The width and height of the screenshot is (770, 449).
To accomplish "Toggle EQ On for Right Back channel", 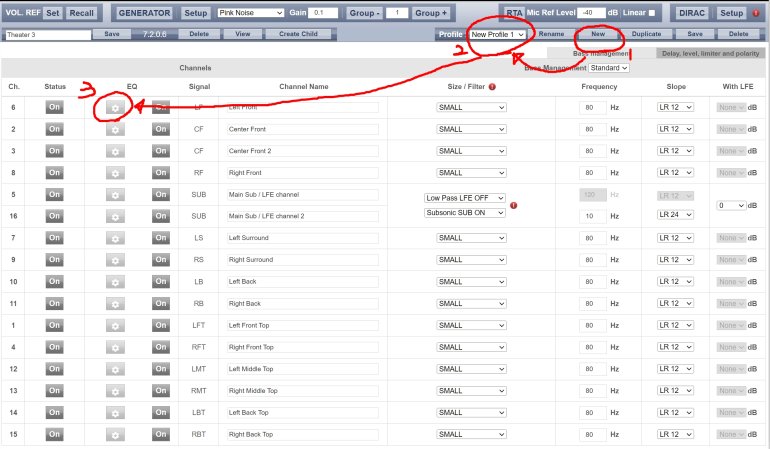I will coord(161,303).
